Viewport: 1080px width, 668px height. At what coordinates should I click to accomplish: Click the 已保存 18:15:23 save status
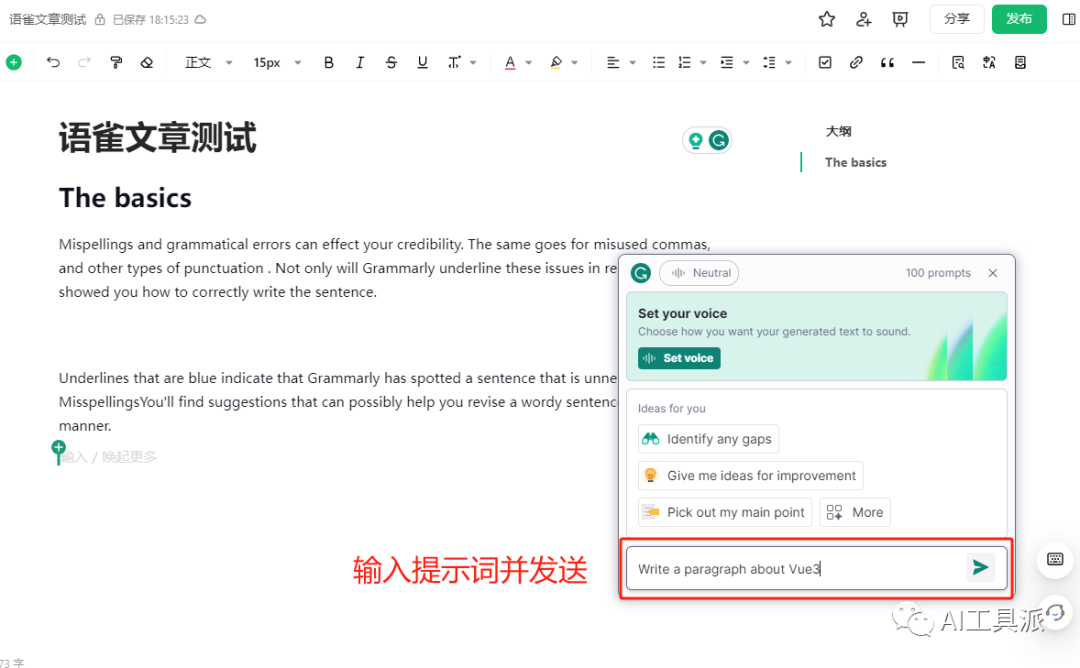[x=151, y=19]
